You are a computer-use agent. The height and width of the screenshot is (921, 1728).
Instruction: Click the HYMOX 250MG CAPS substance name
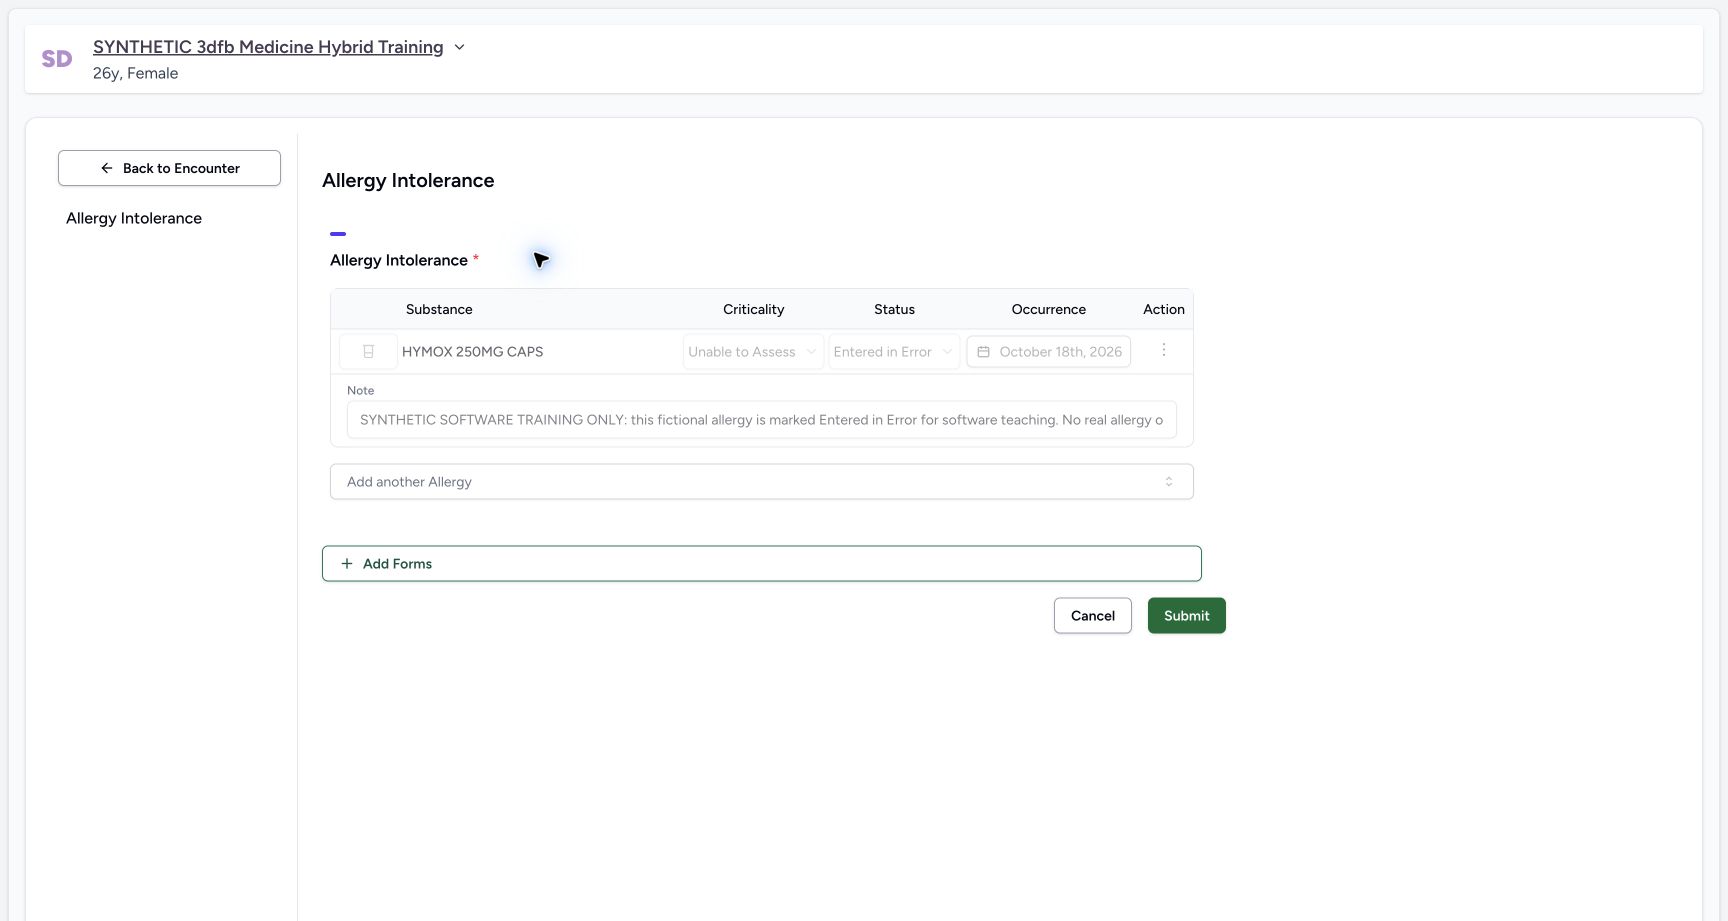pyautogui.click(x=473, y=352)
